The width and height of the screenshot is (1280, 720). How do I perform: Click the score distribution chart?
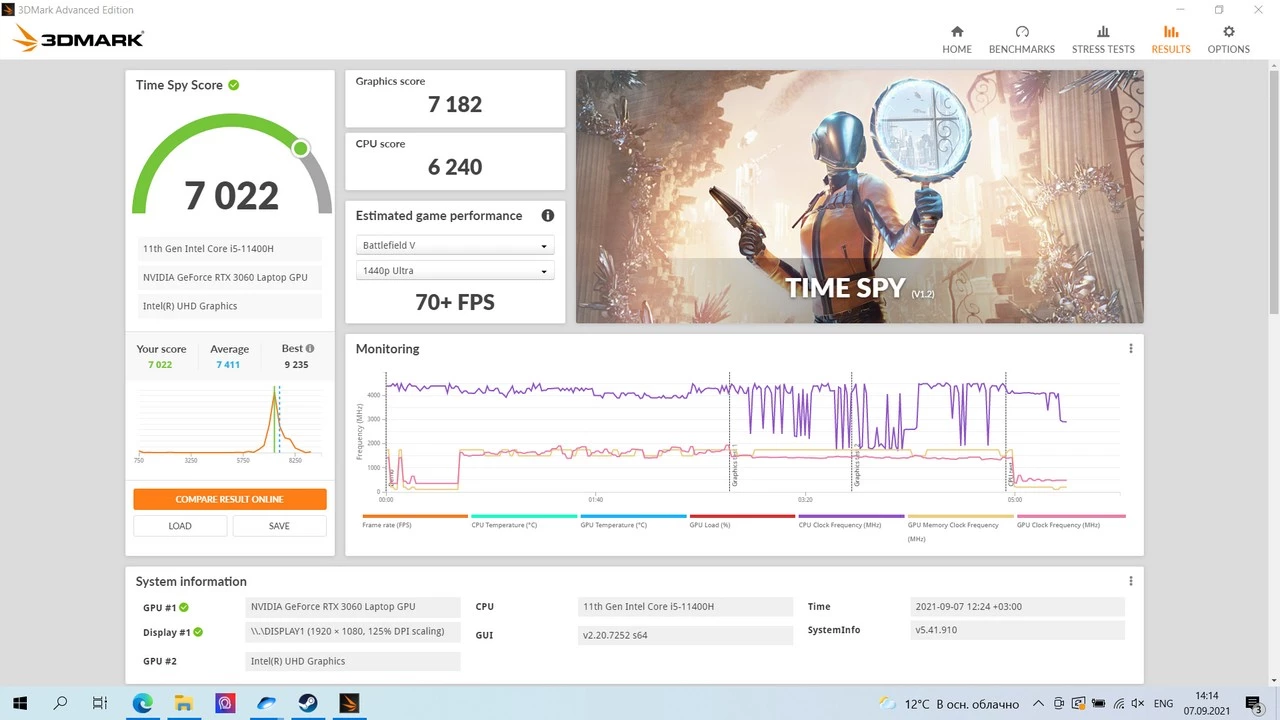coord(229,425)
